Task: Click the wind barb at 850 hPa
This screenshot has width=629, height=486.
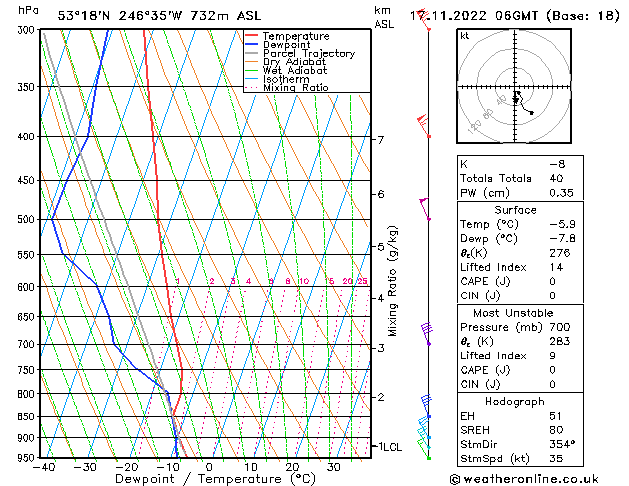Action: point(426,406)
